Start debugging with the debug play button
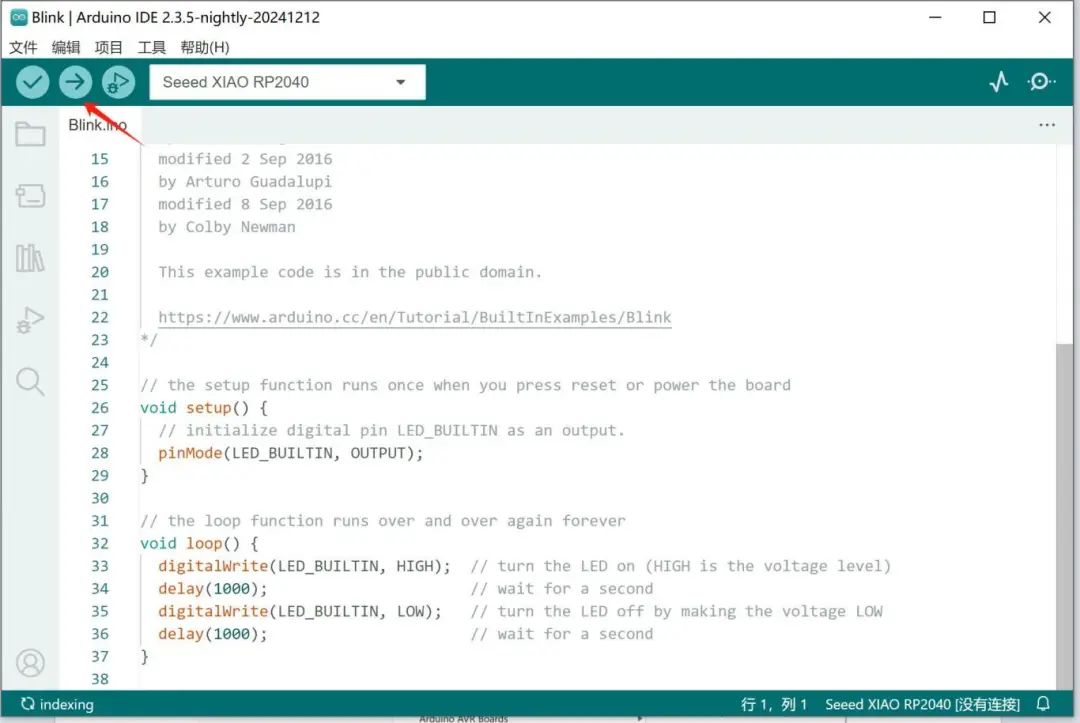 tap(118, 83)
